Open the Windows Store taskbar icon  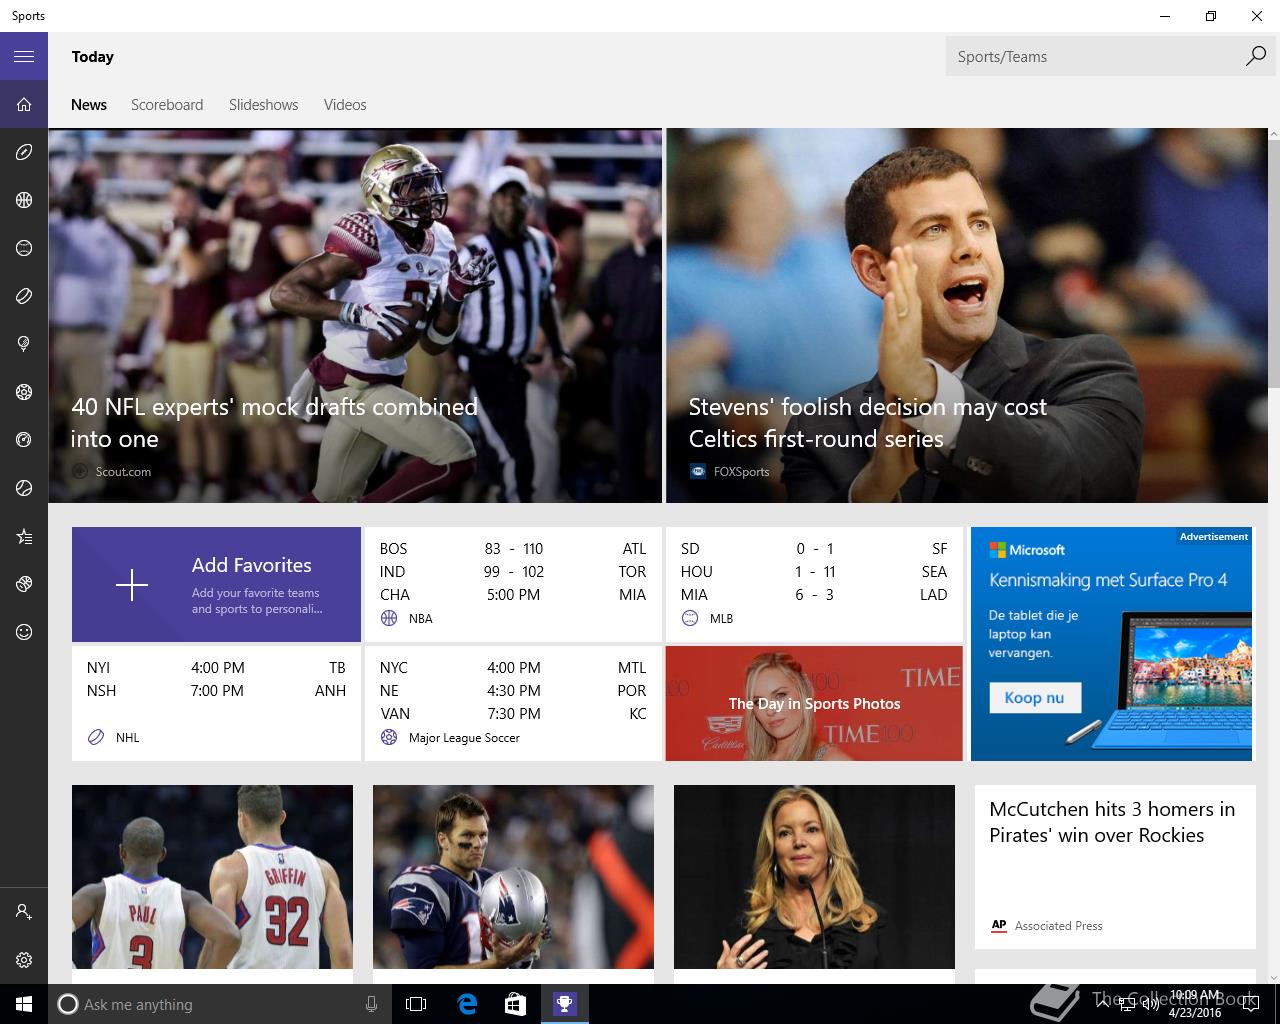[x=515, y=1004]
